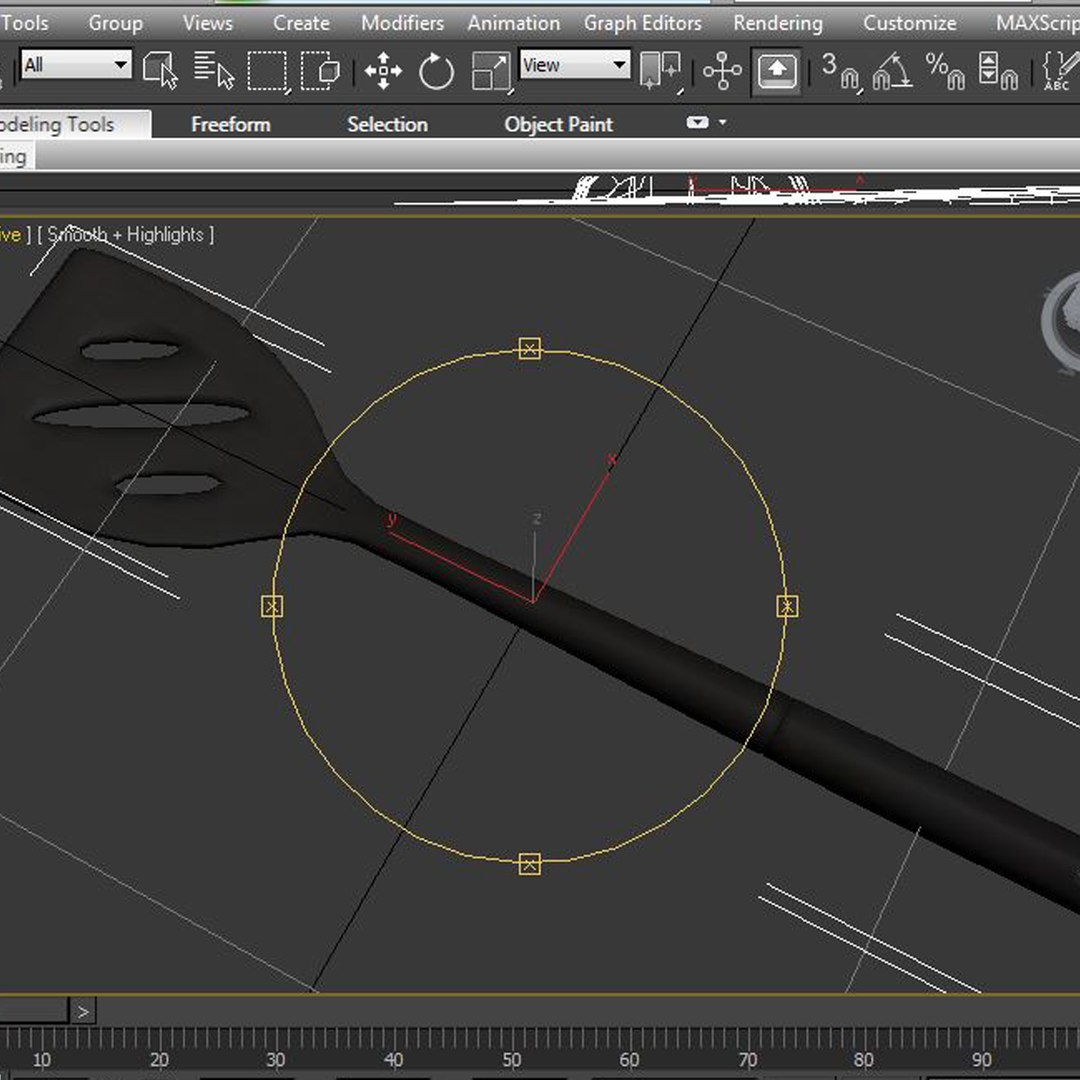Click the top handle of the circle

click(x=529, y=349)
